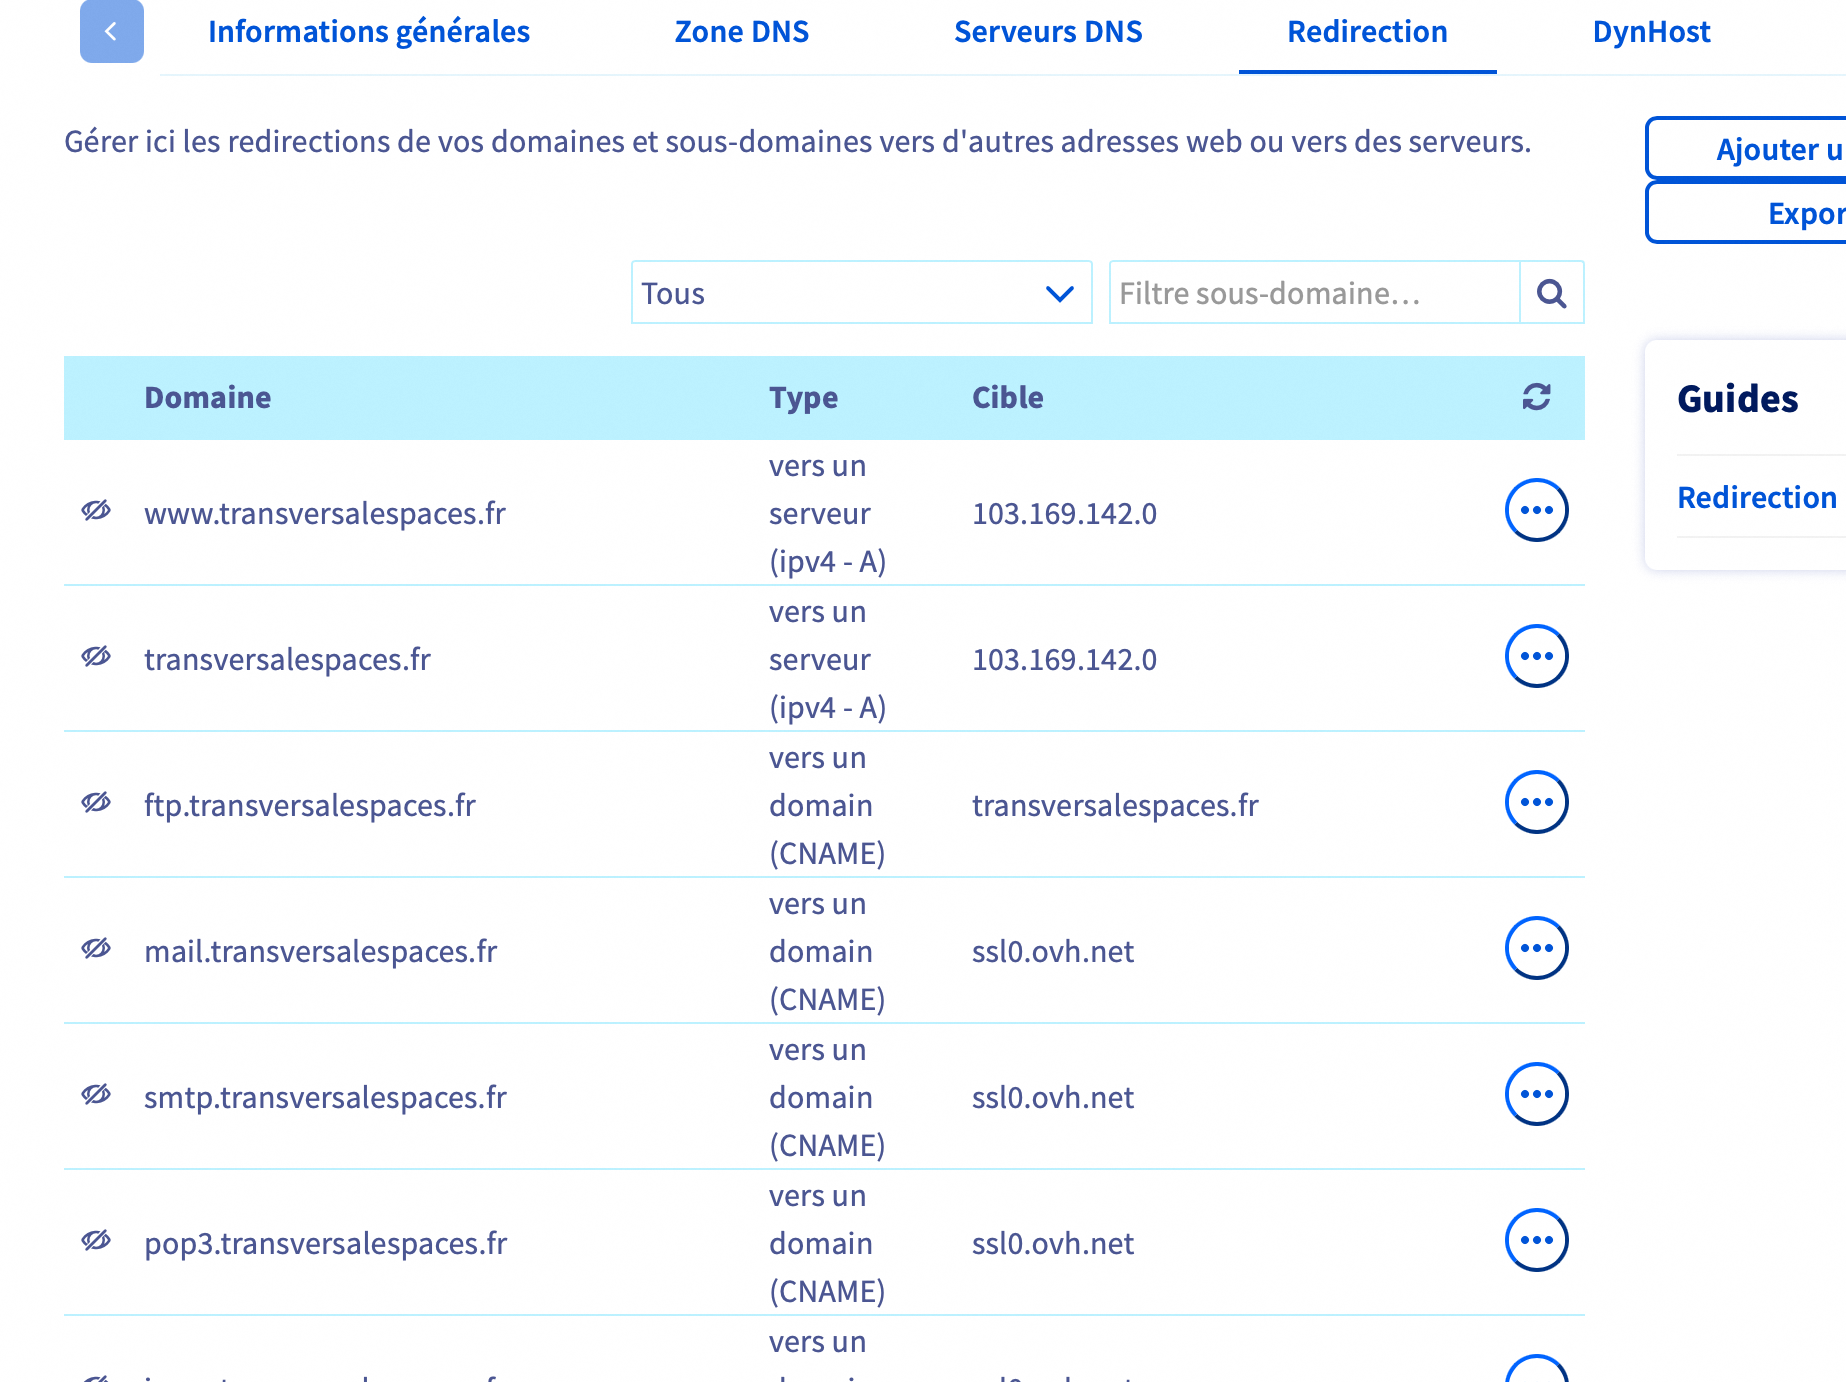Open actions menu for mail.transversalespaces.fr
Screen dimensions: 1846x1382
pyautogui.click(x=1536, y=948)
